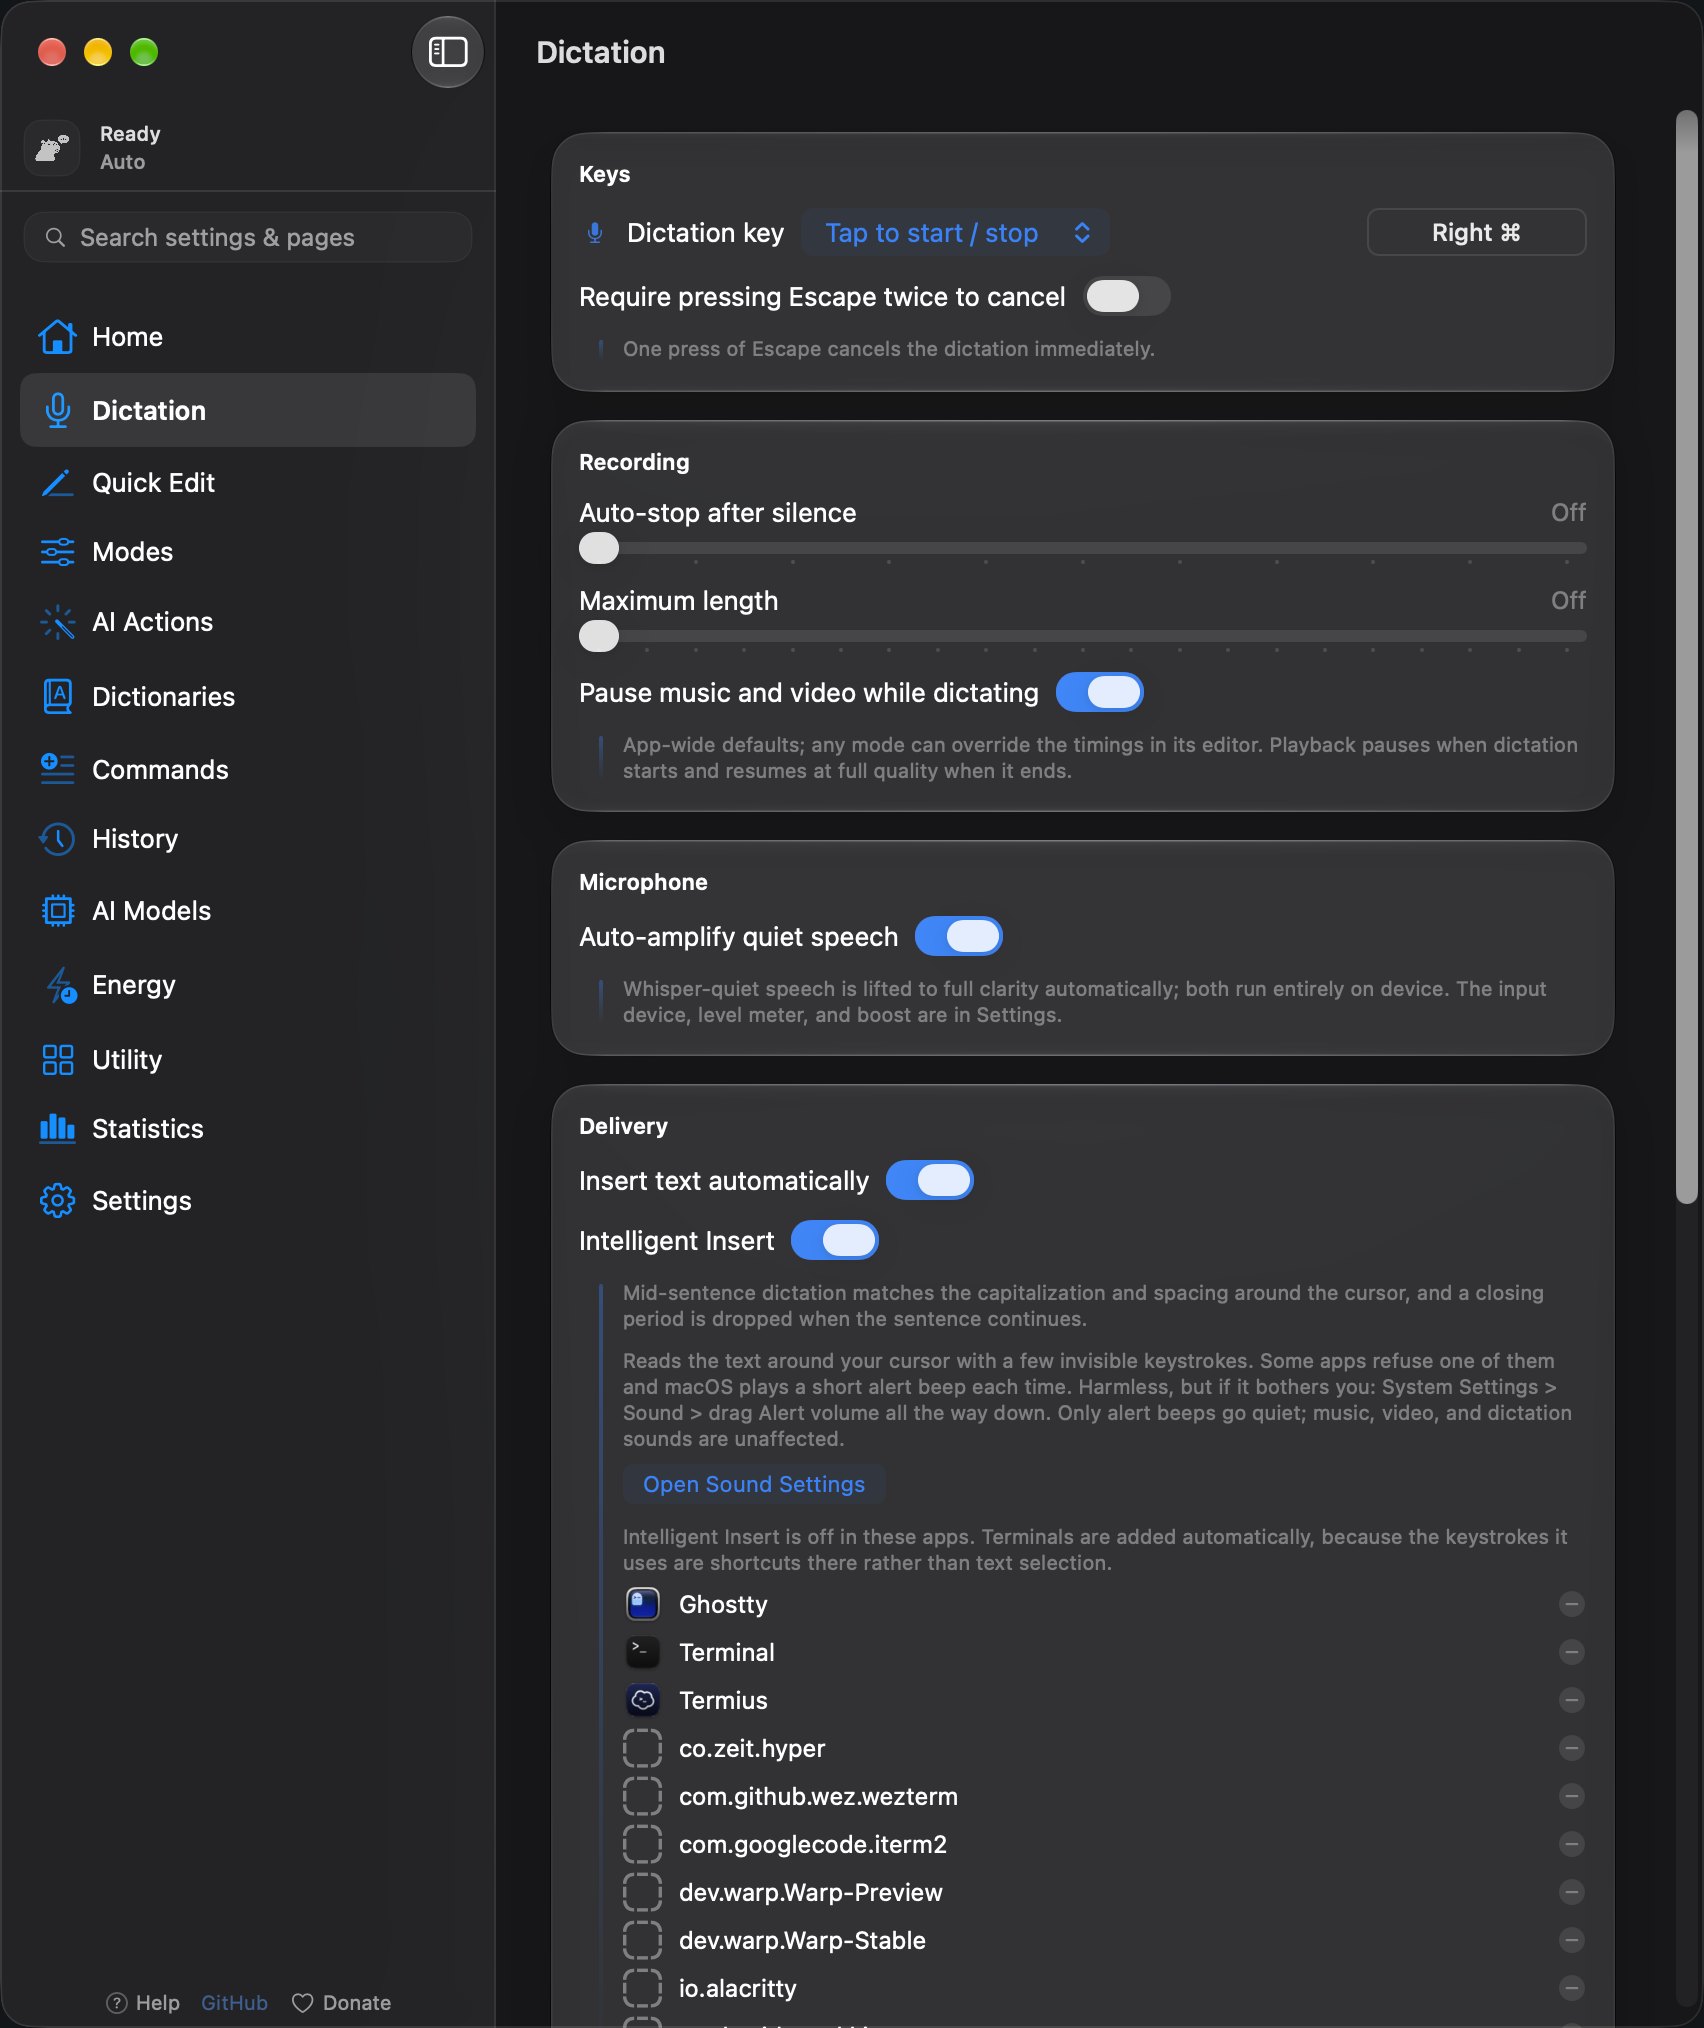Click the app status icon beside Ready
Viewport: 1704px width, 2028px height.
point(52,148)
